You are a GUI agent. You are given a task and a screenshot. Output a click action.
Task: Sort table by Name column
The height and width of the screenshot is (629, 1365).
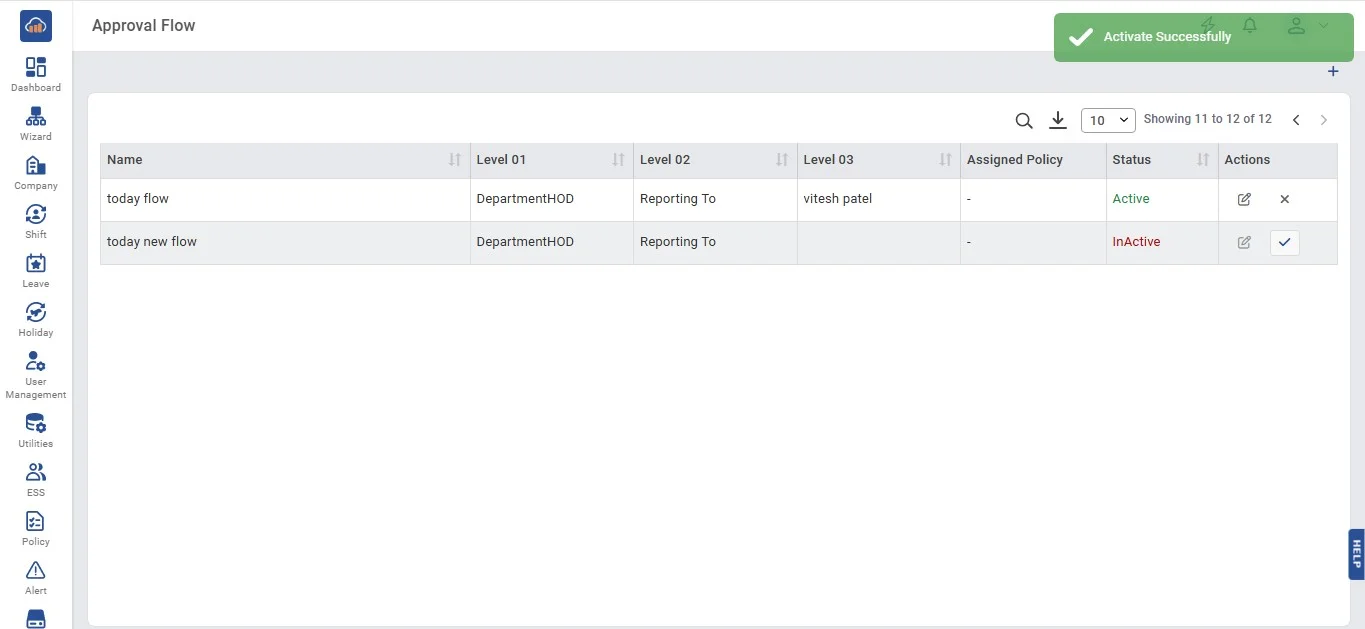click(x=455, y=160)
